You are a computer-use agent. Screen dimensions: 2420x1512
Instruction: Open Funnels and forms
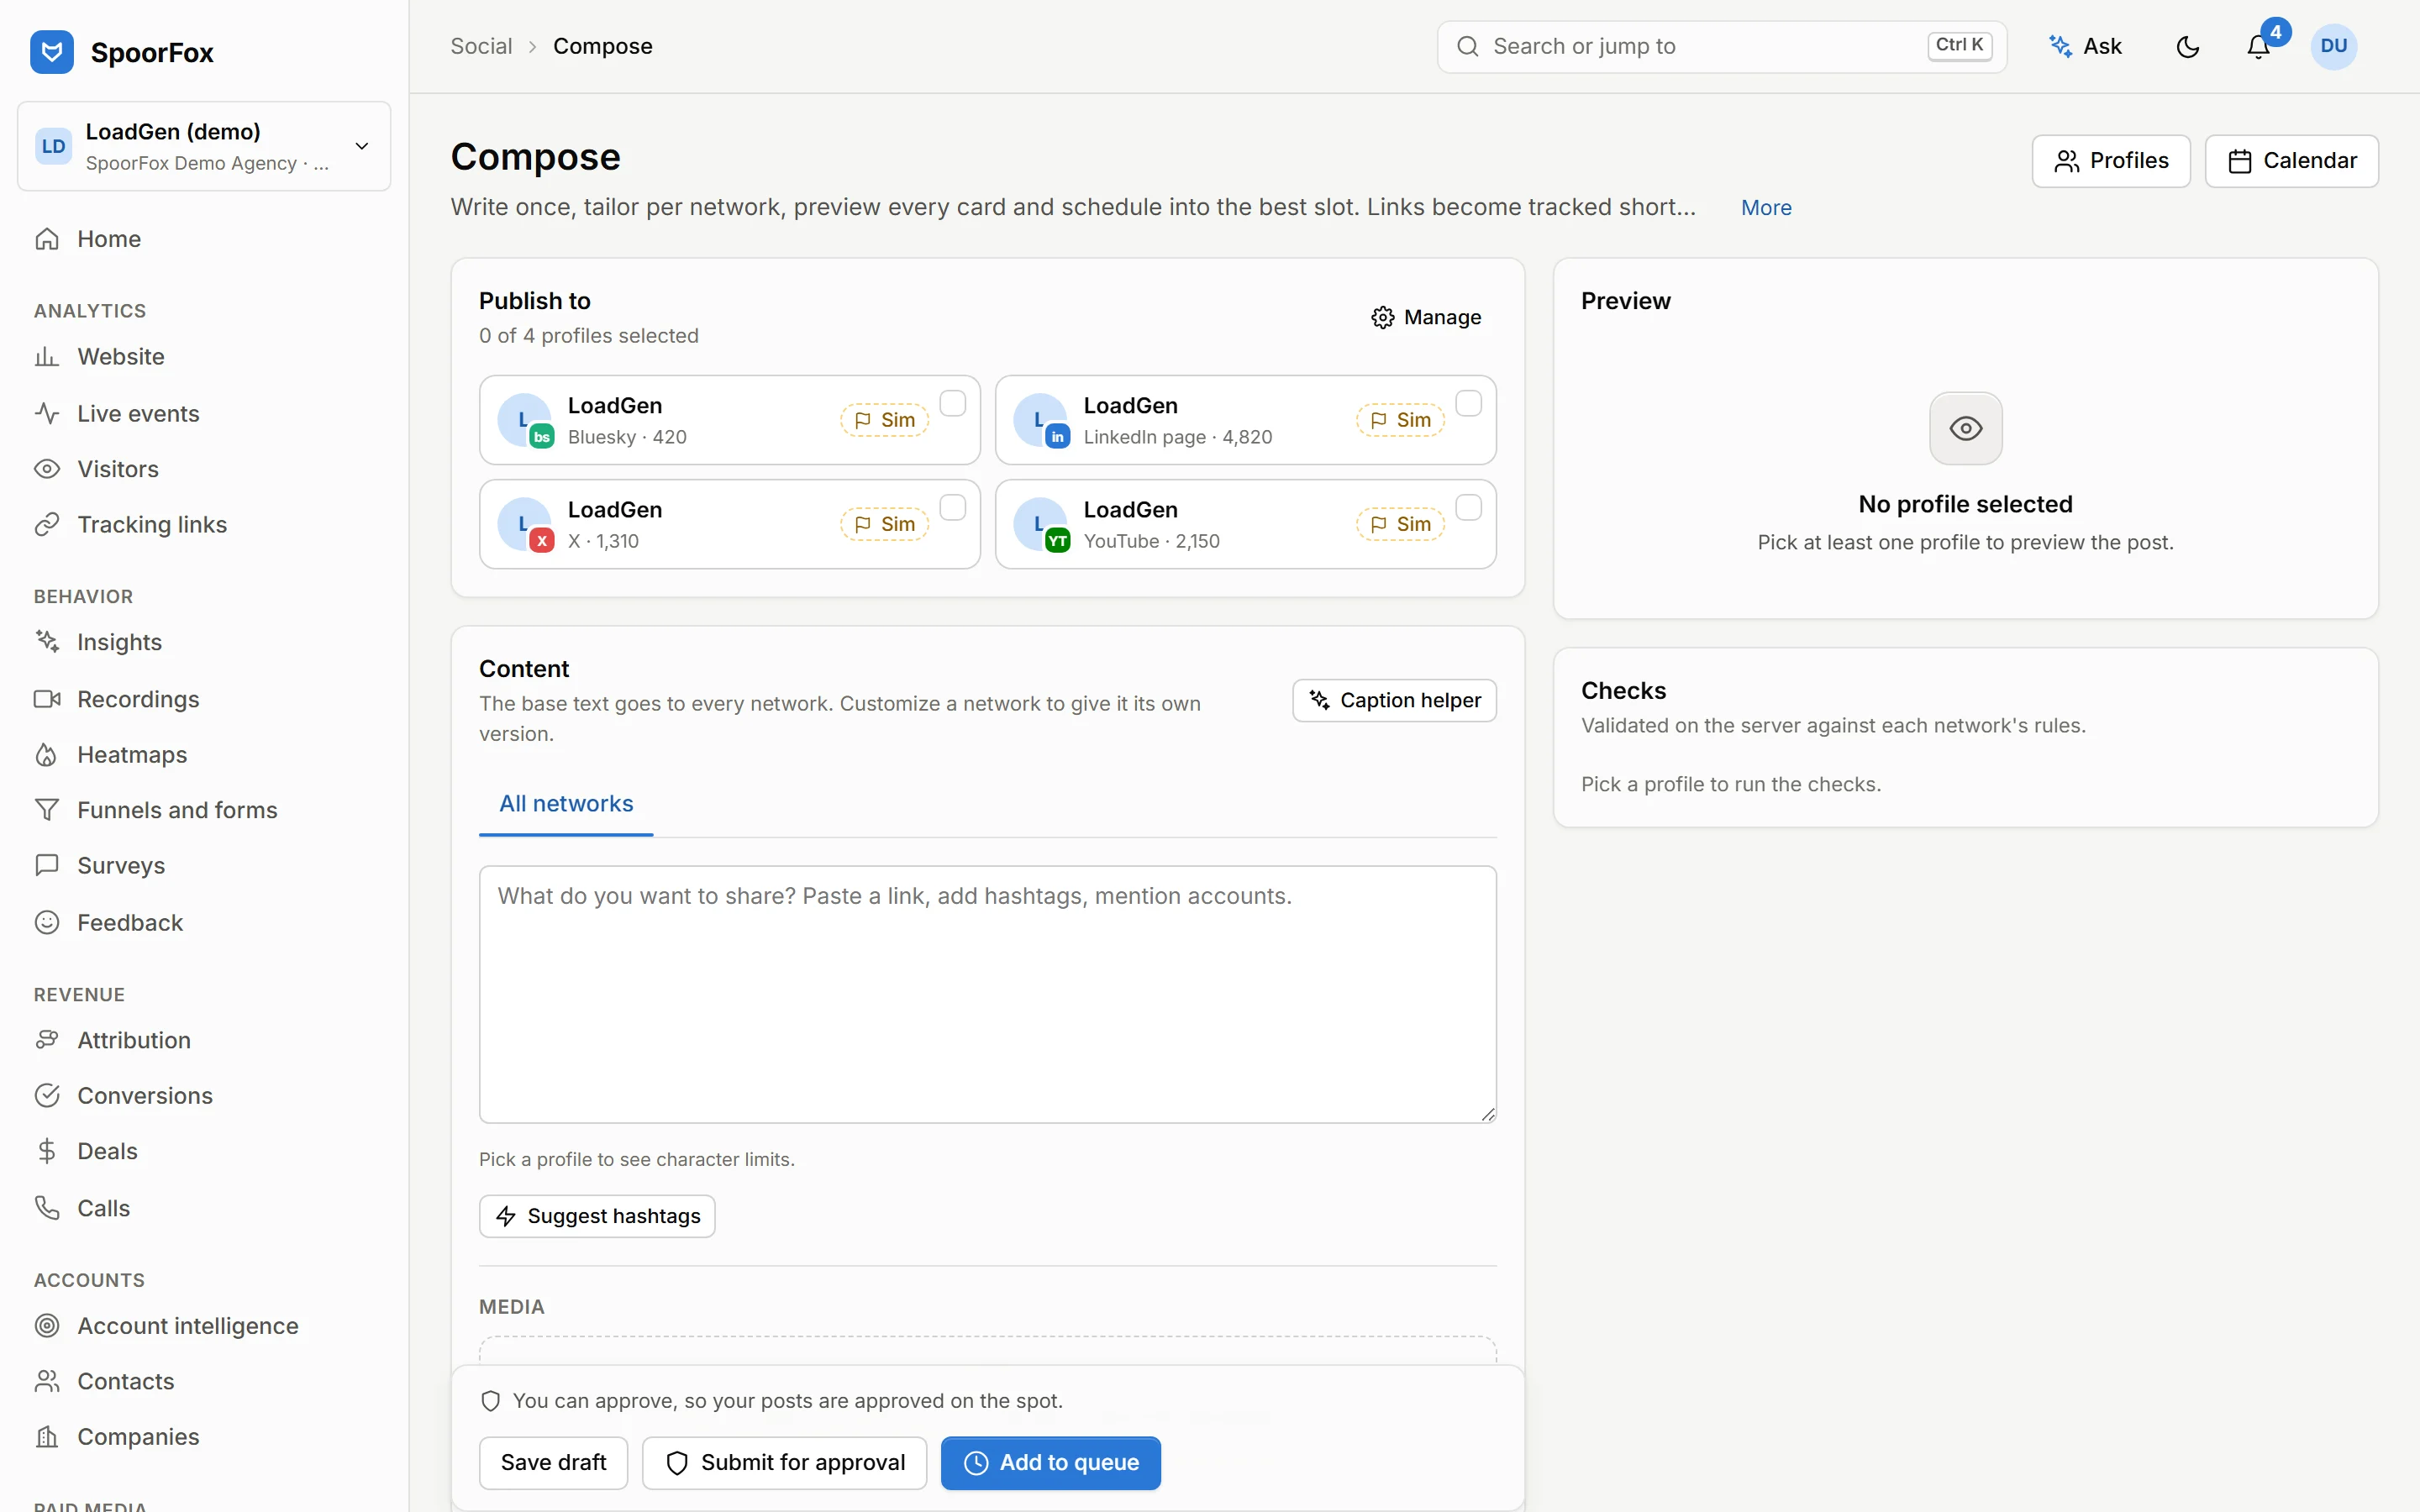[204, 810]
